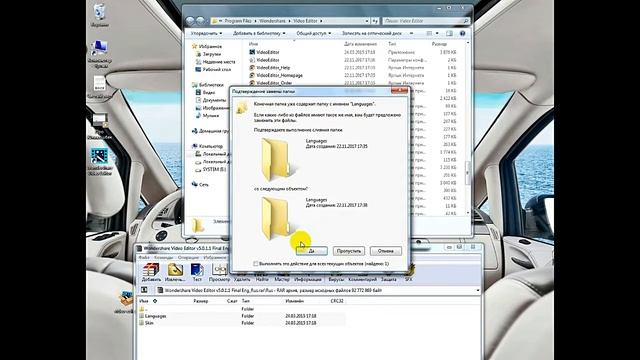Open the Файл menu in WinRAR
The image size is (640, 360).
tap(144, 258)
